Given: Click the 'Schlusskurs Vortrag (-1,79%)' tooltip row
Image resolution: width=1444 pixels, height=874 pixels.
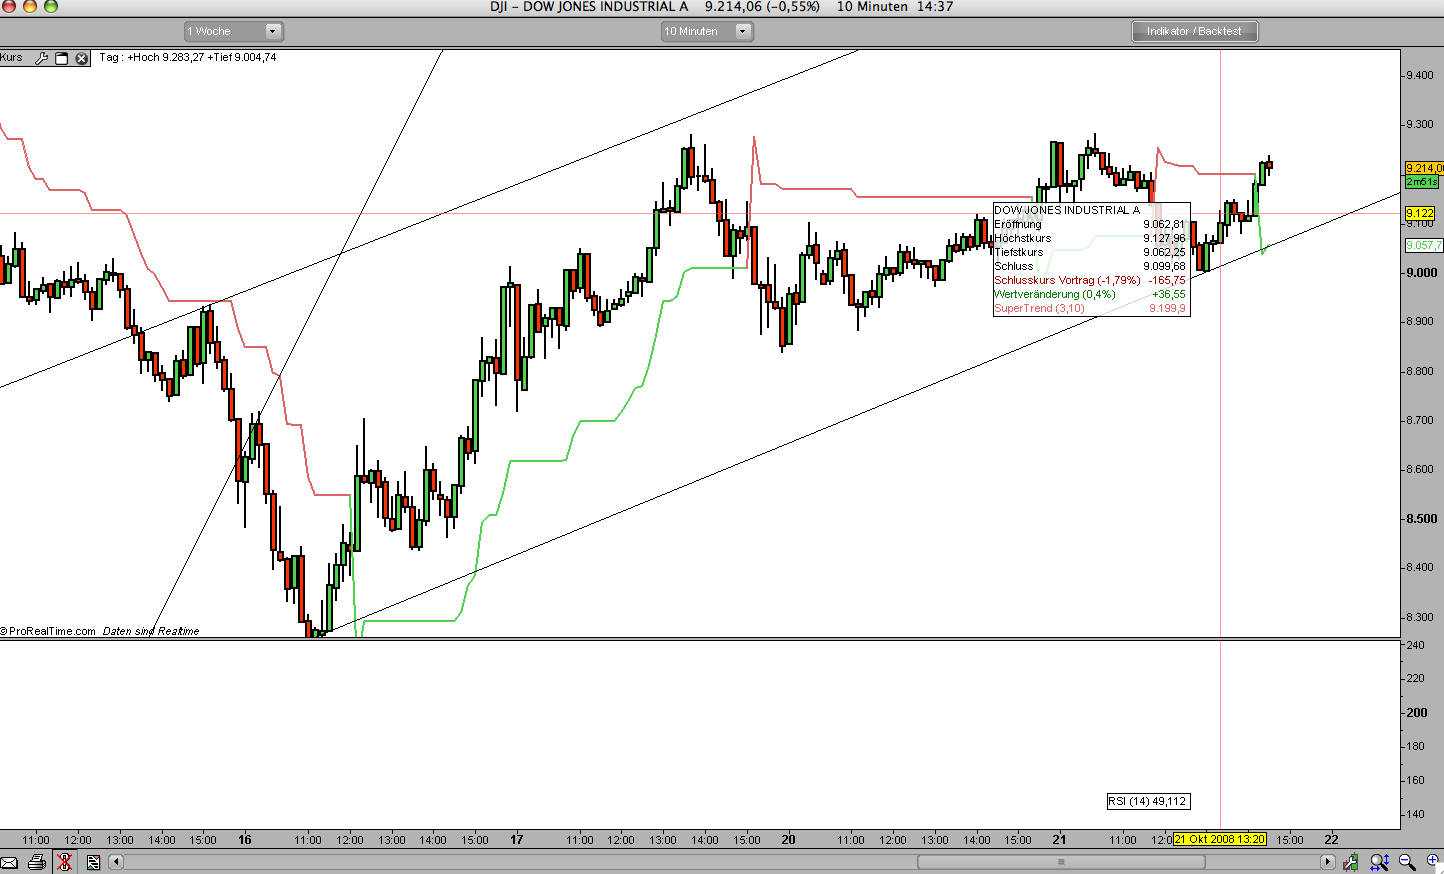Looking at the screenshot, I should tap(1090, 280).
